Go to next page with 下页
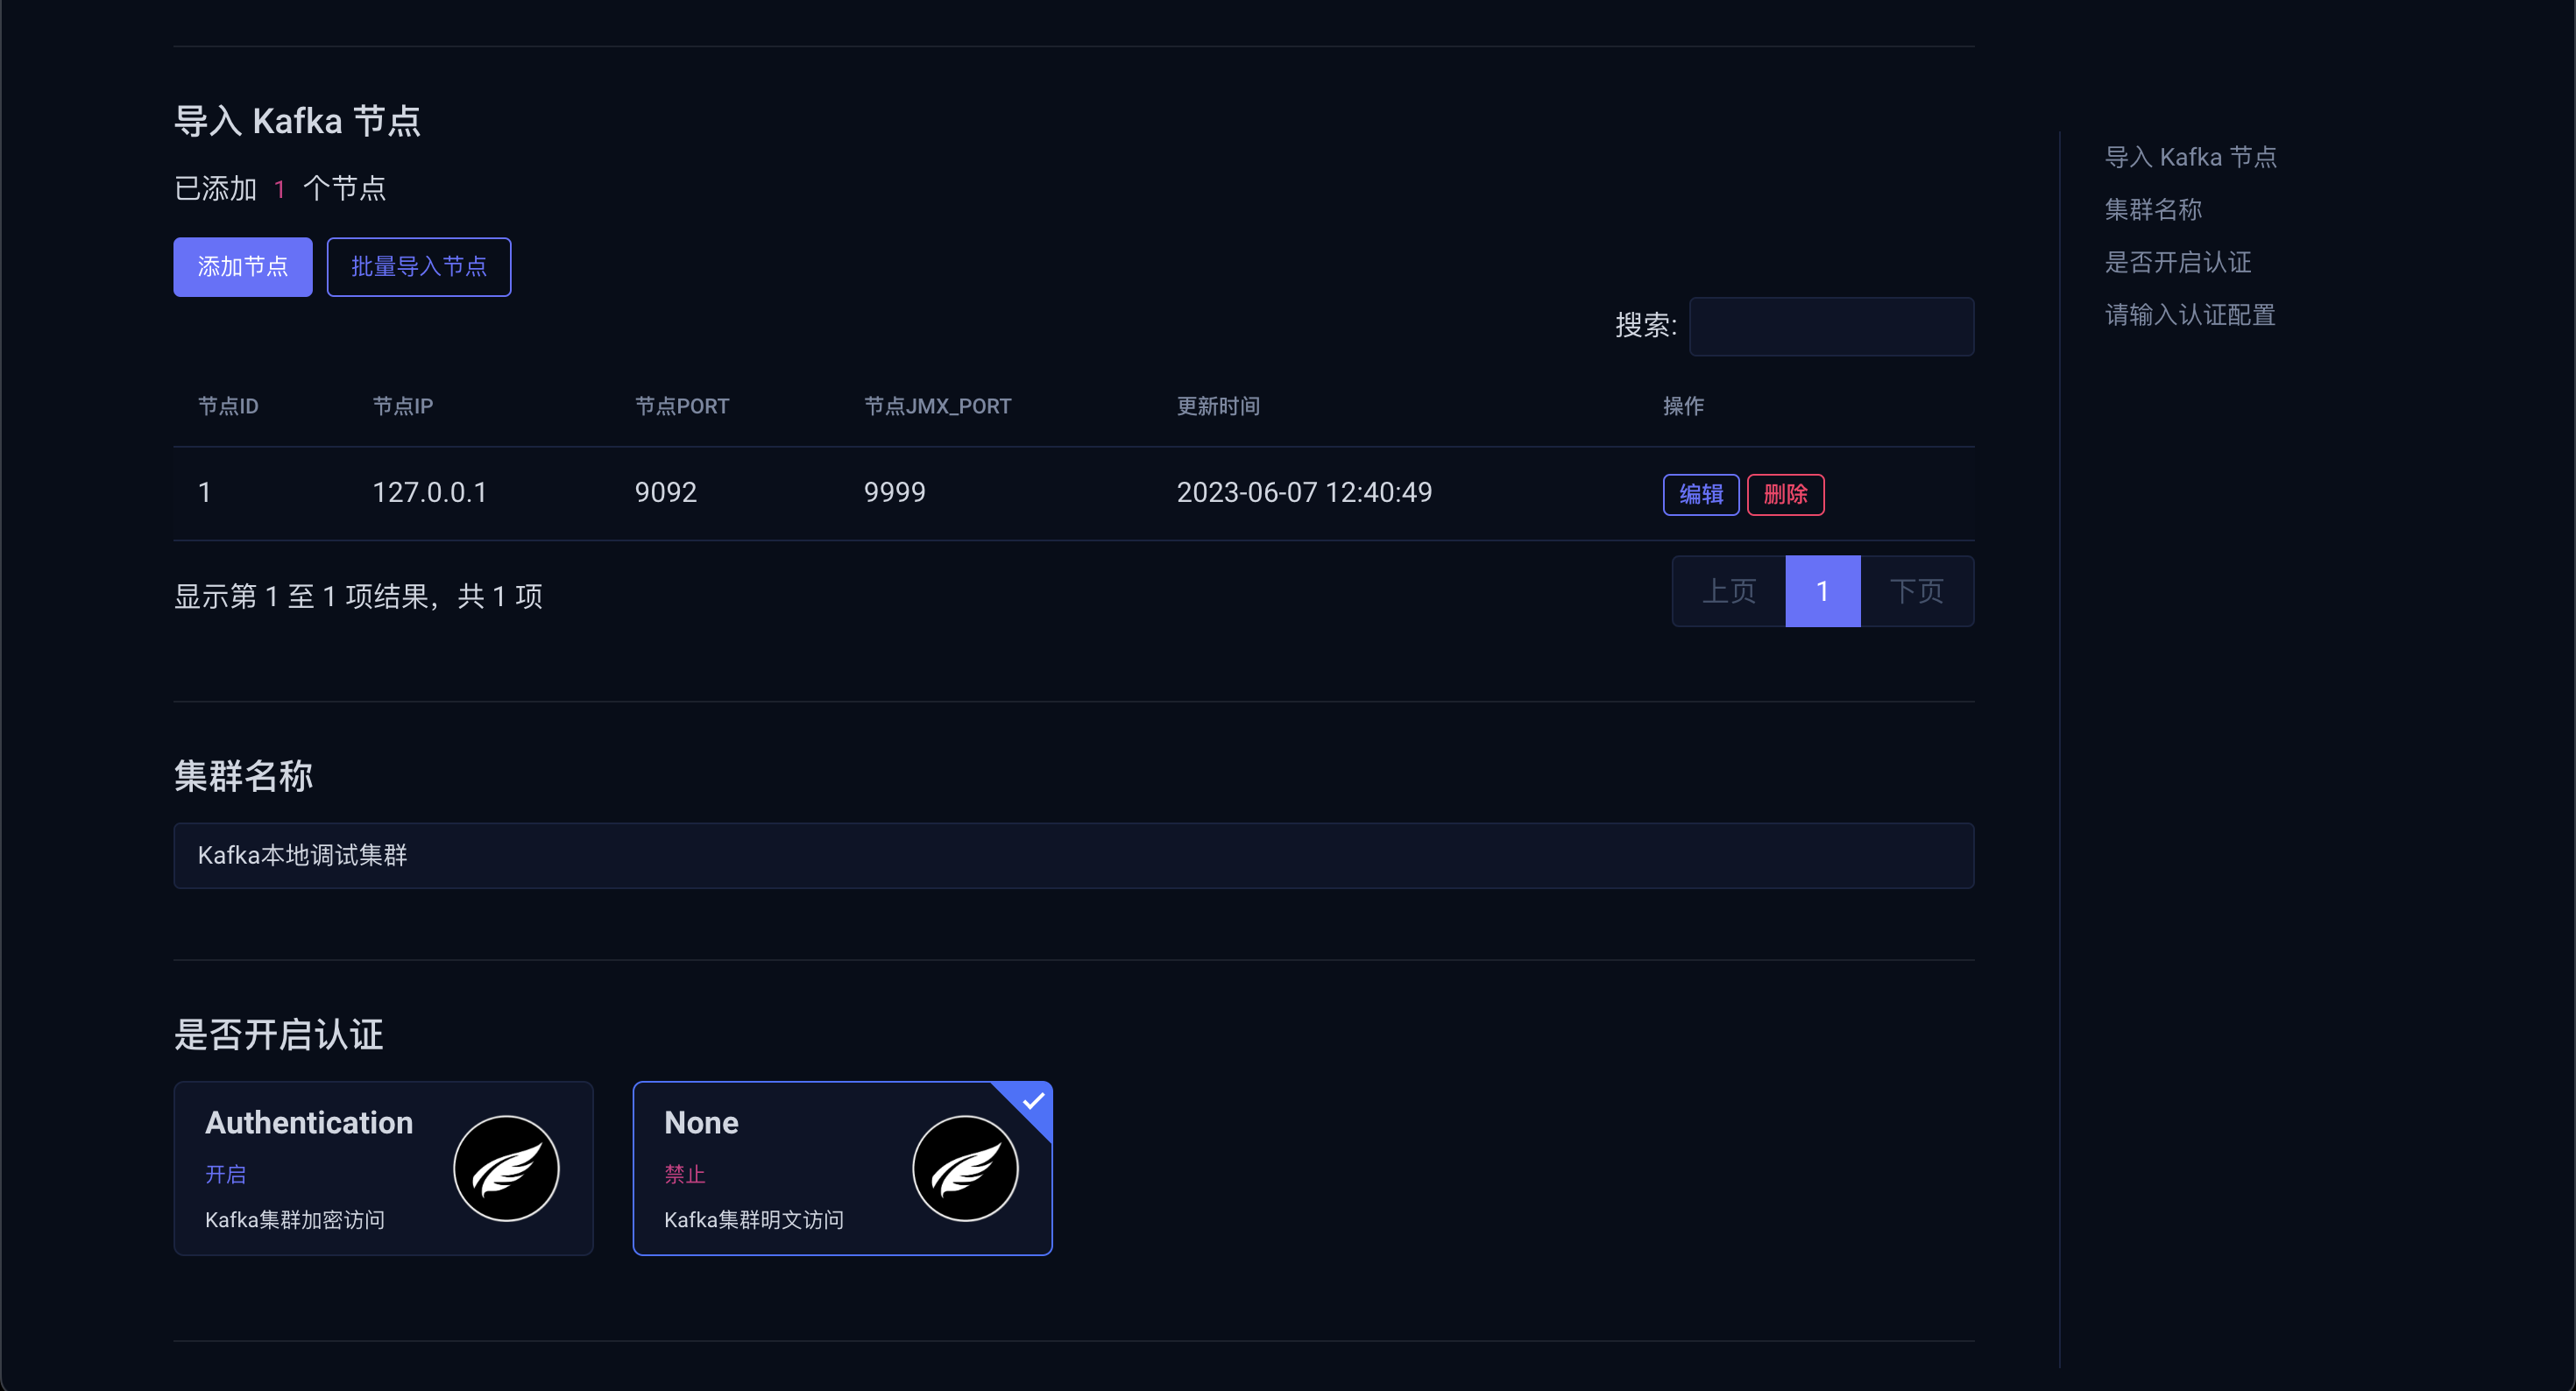This screenshot has width=2576, height=1391. click(x=1916, y=591)
